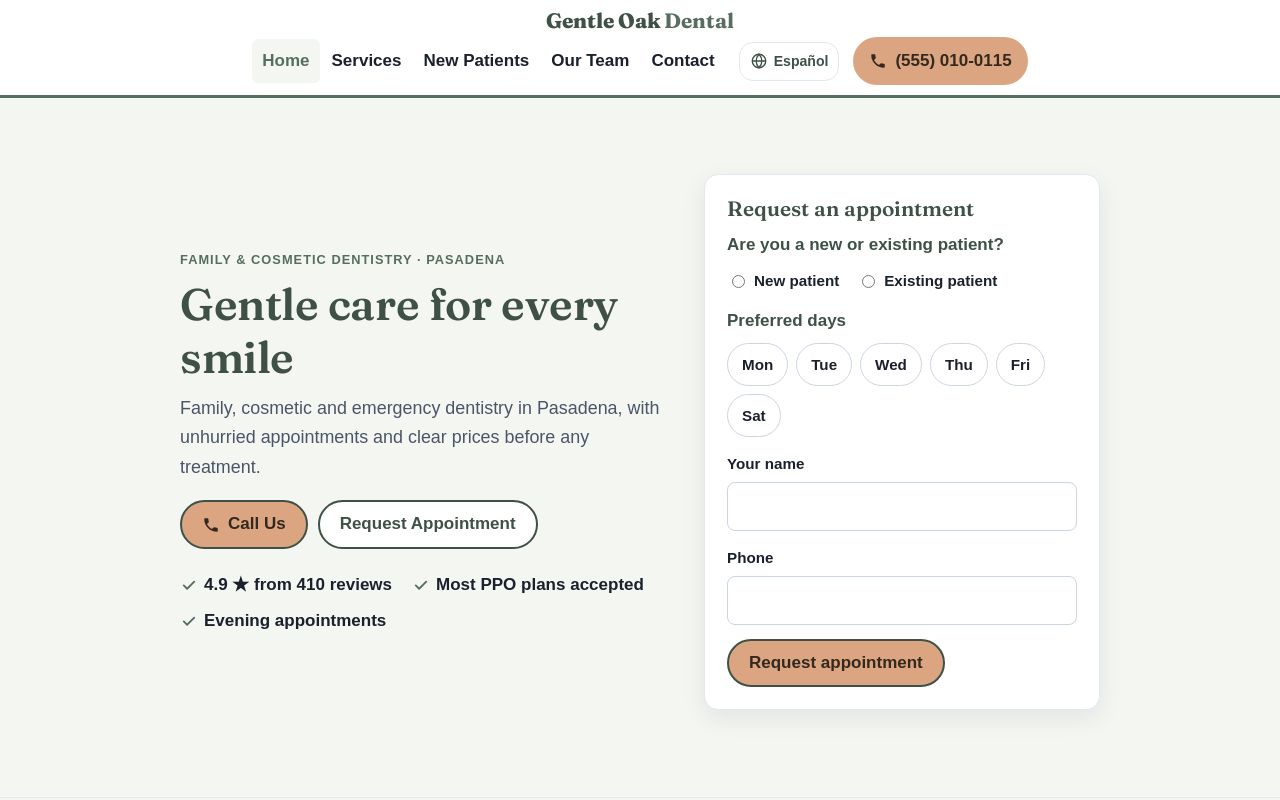This screenshot has height=800, width=1280.
Task: Click the 'Request an appointment' form title
Action: point(850,209)
